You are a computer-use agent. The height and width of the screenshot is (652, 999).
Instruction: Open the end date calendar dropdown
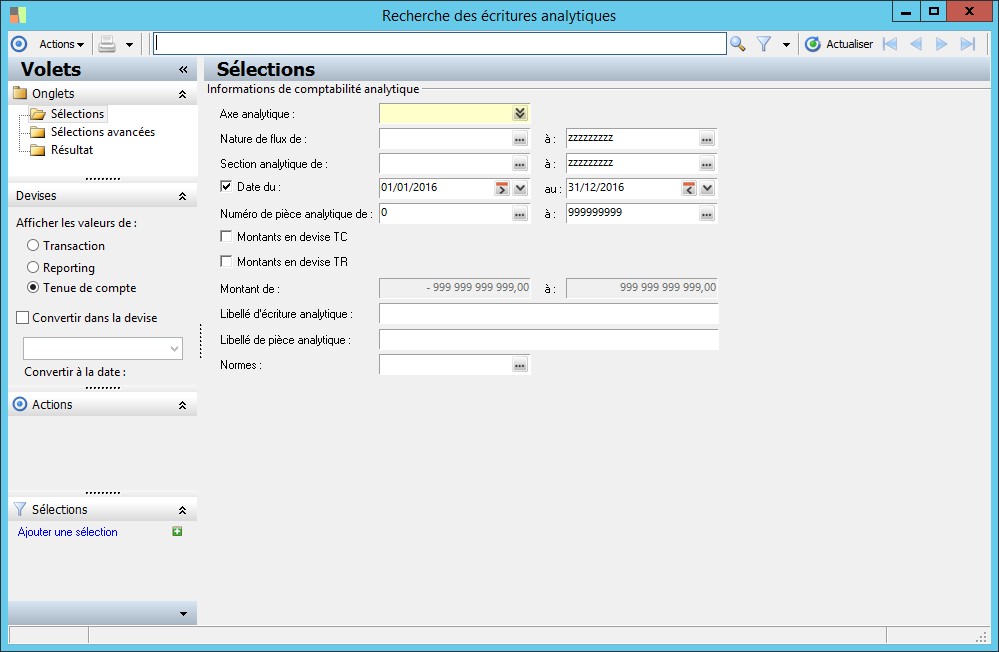[707, 188]
